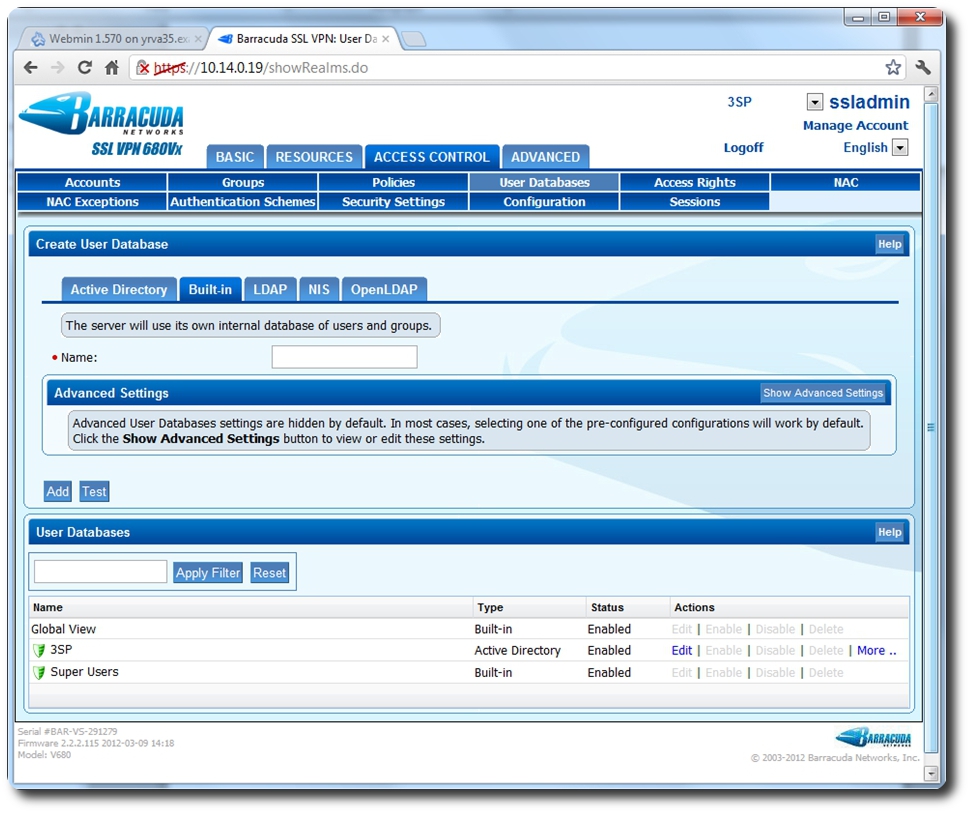
Task: Click the 3SP link in the header
Action: point(739,102)
